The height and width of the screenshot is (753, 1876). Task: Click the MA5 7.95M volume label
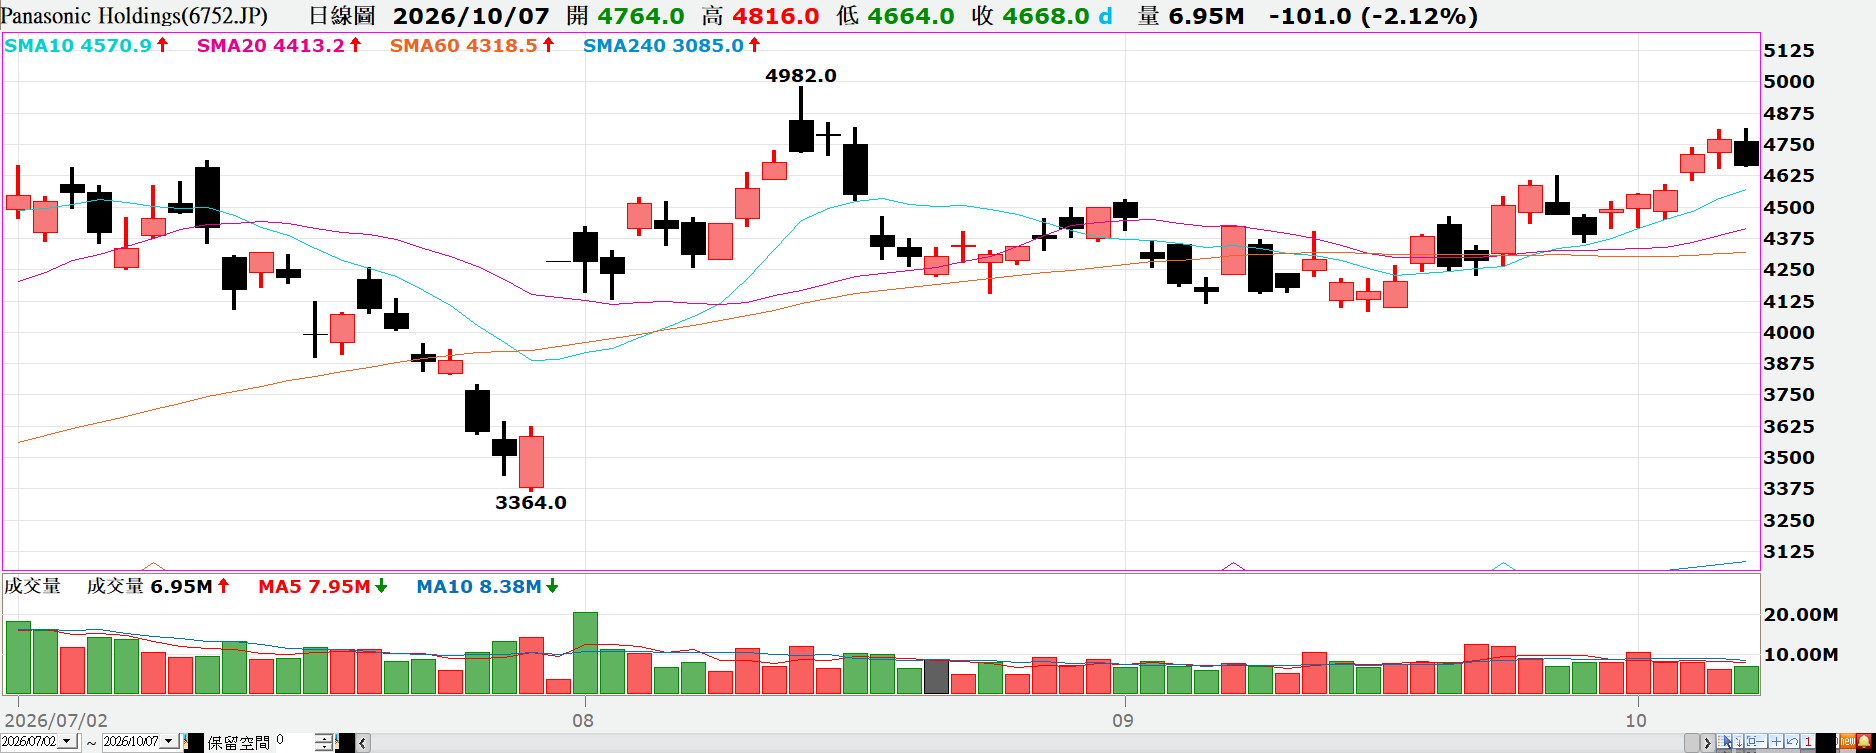[x=314, y=586]
